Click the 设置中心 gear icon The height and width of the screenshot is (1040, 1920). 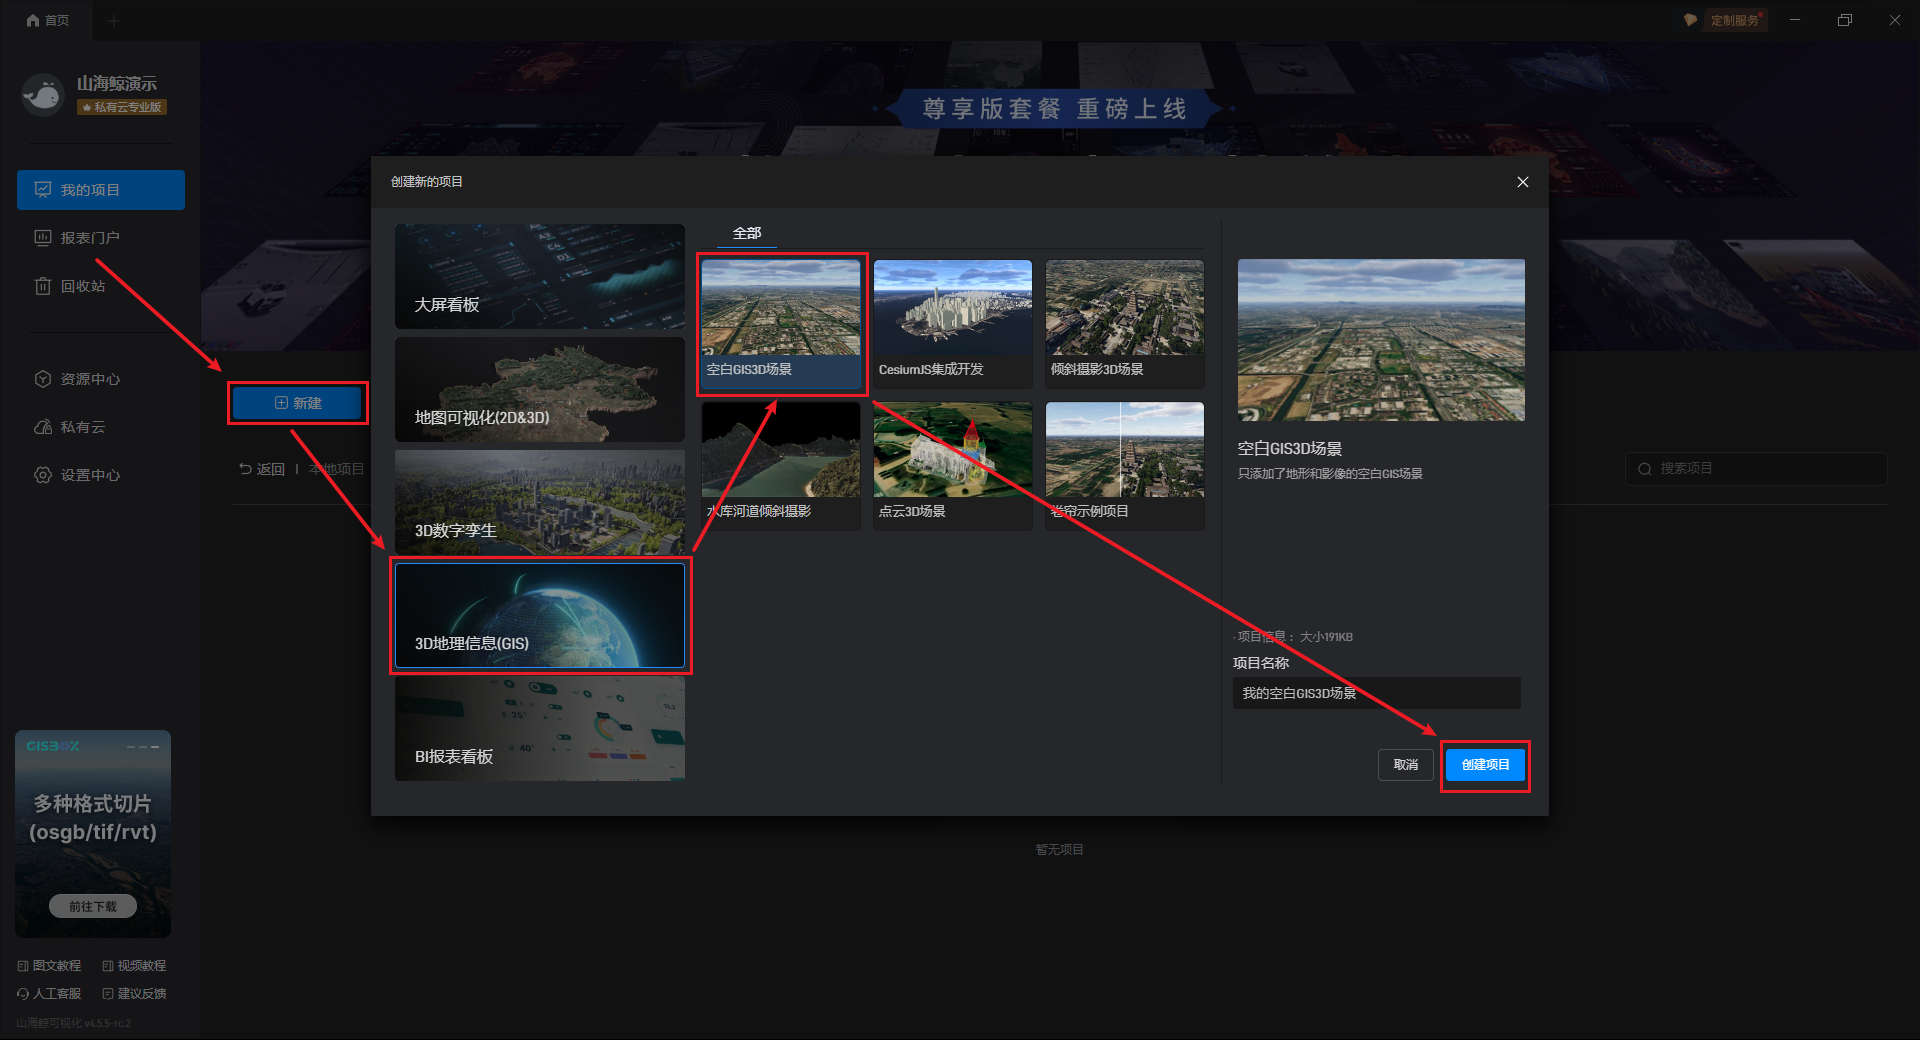(43, 475)
